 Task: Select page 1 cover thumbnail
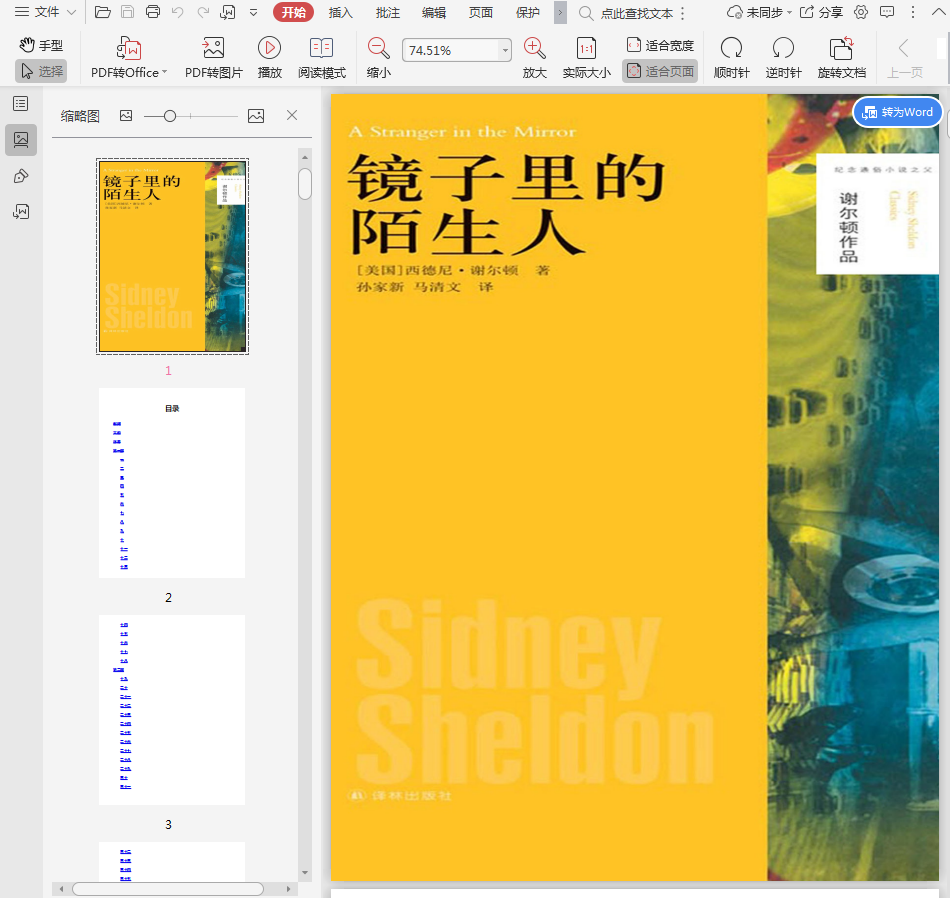173,256
